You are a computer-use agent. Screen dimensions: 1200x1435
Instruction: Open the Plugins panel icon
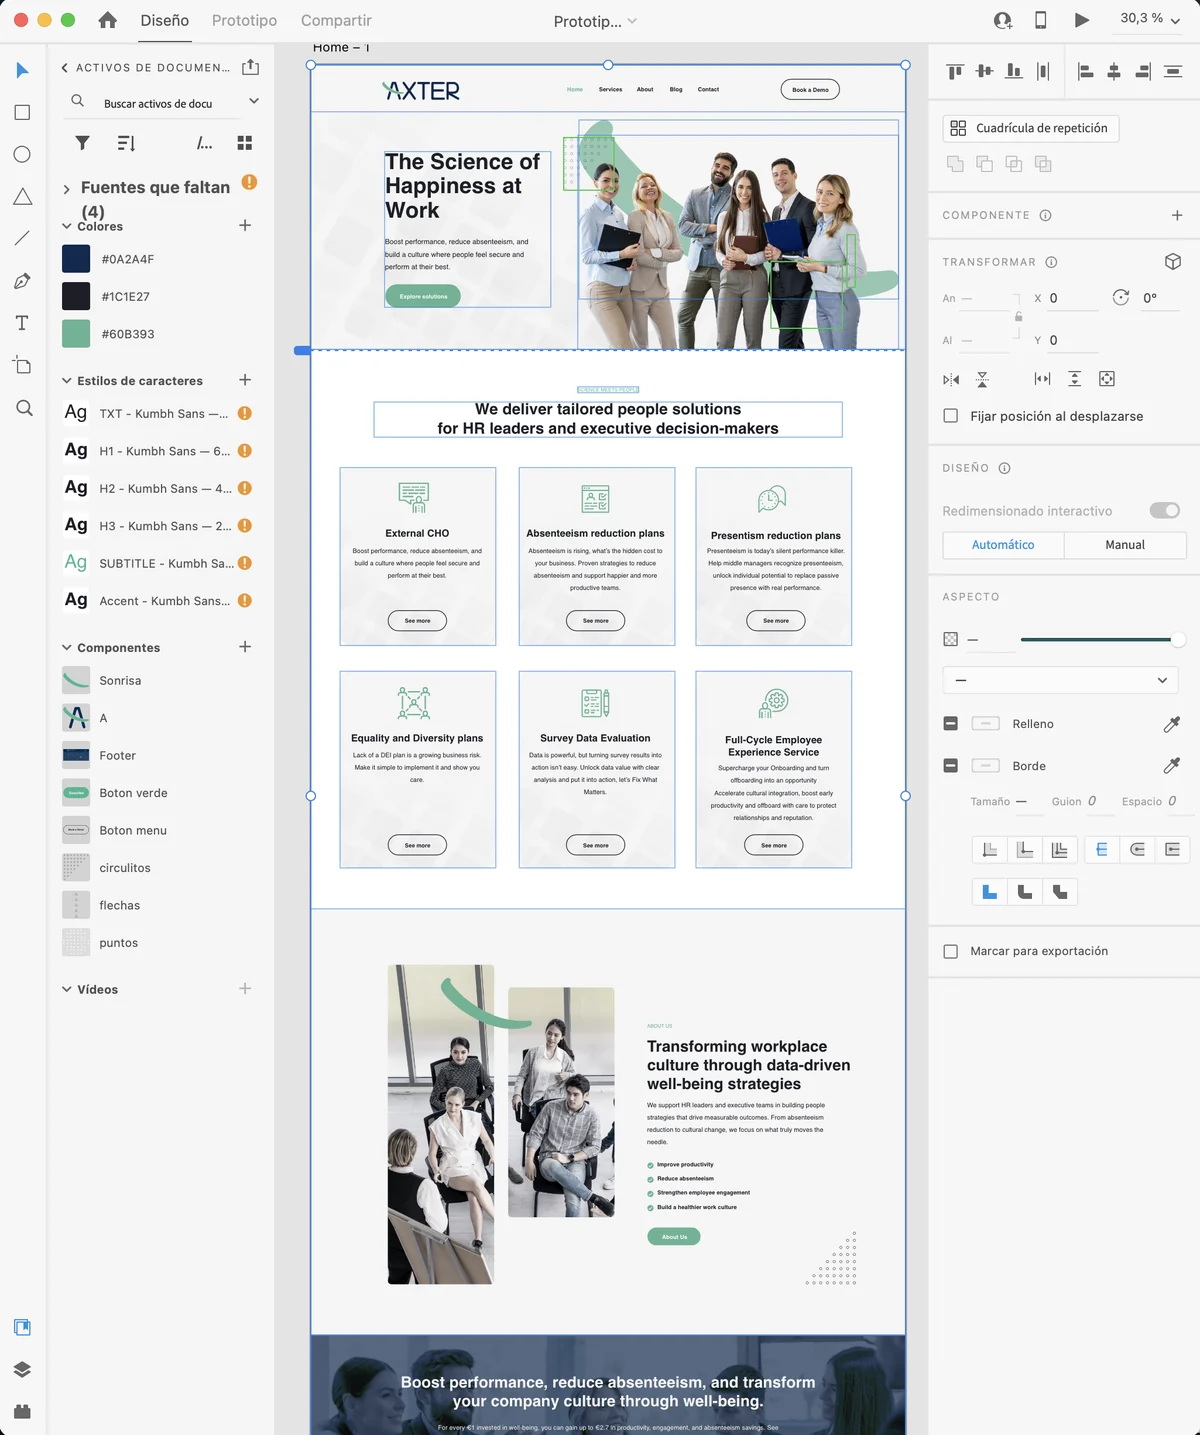pyautogui.click(x=22, y=1411)
